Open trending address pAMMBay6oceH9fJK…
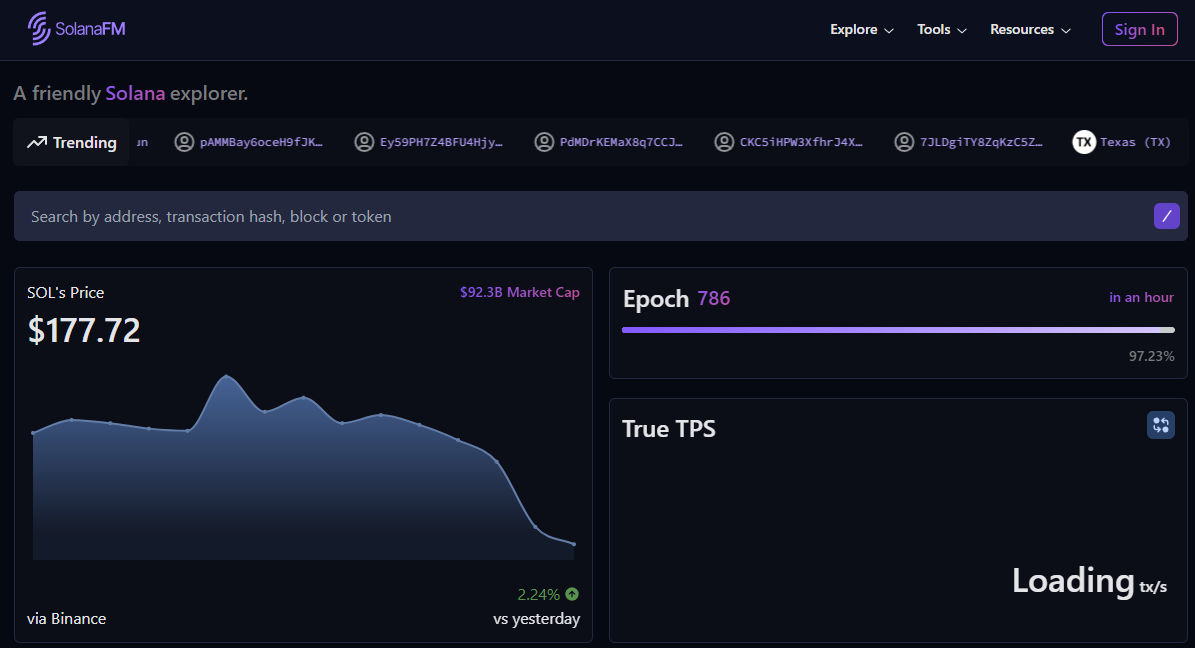The height and width of the screenshot is (648, 1195). pyautogui.click(x=261, y=142)
